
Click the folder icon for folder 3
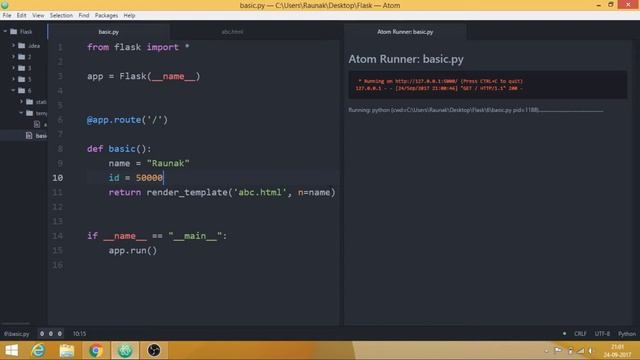[x=22, y=68]
